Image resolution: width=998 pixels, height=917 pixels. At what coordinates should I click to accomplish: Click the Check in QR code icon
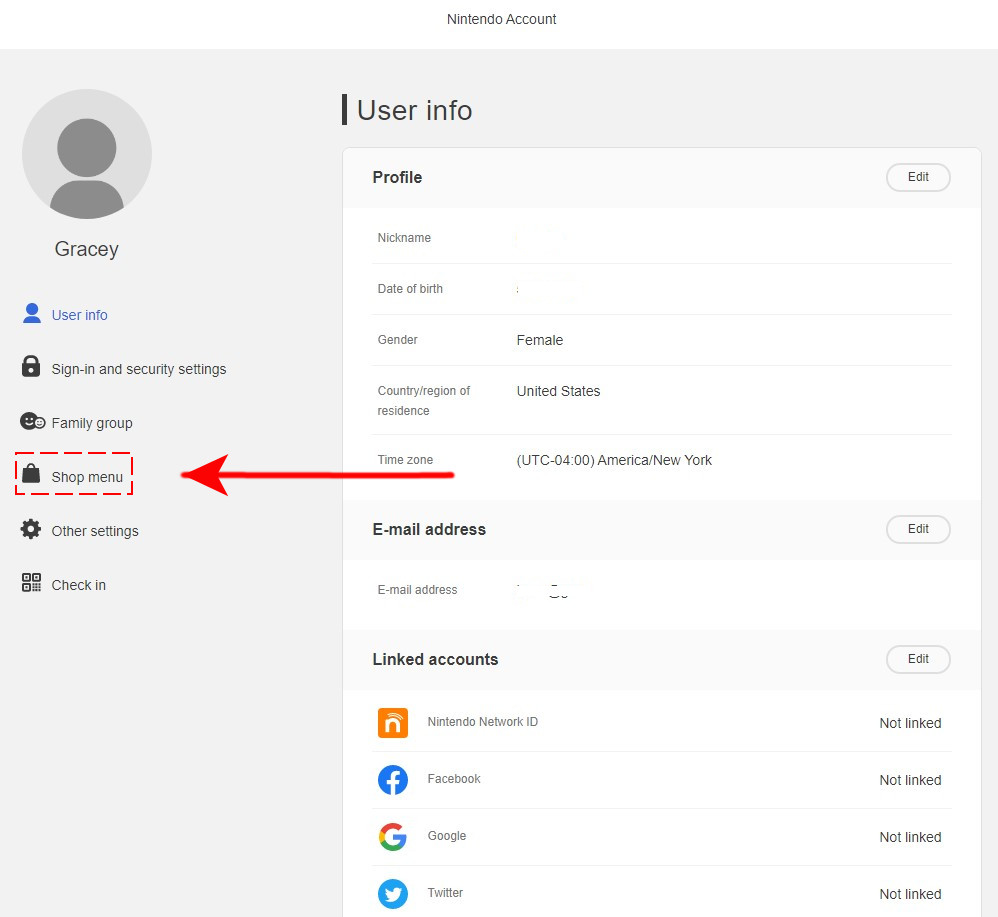click(31, 582)
